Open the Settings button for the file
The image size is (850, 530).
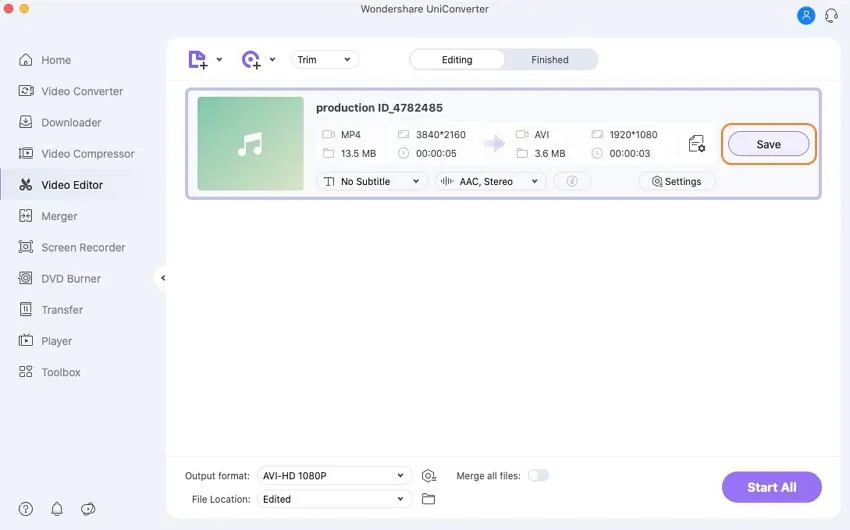677,182
